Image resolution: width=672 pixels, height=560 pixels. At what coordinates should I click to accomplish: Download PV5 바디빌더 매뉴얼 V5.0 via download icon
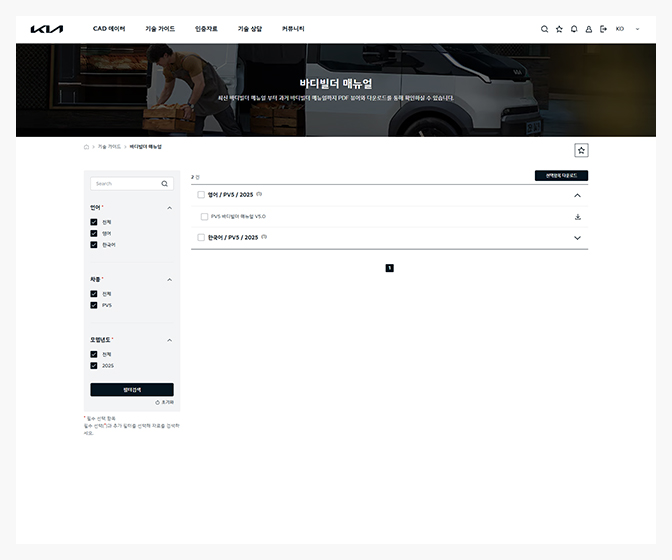tap(577, 216)
